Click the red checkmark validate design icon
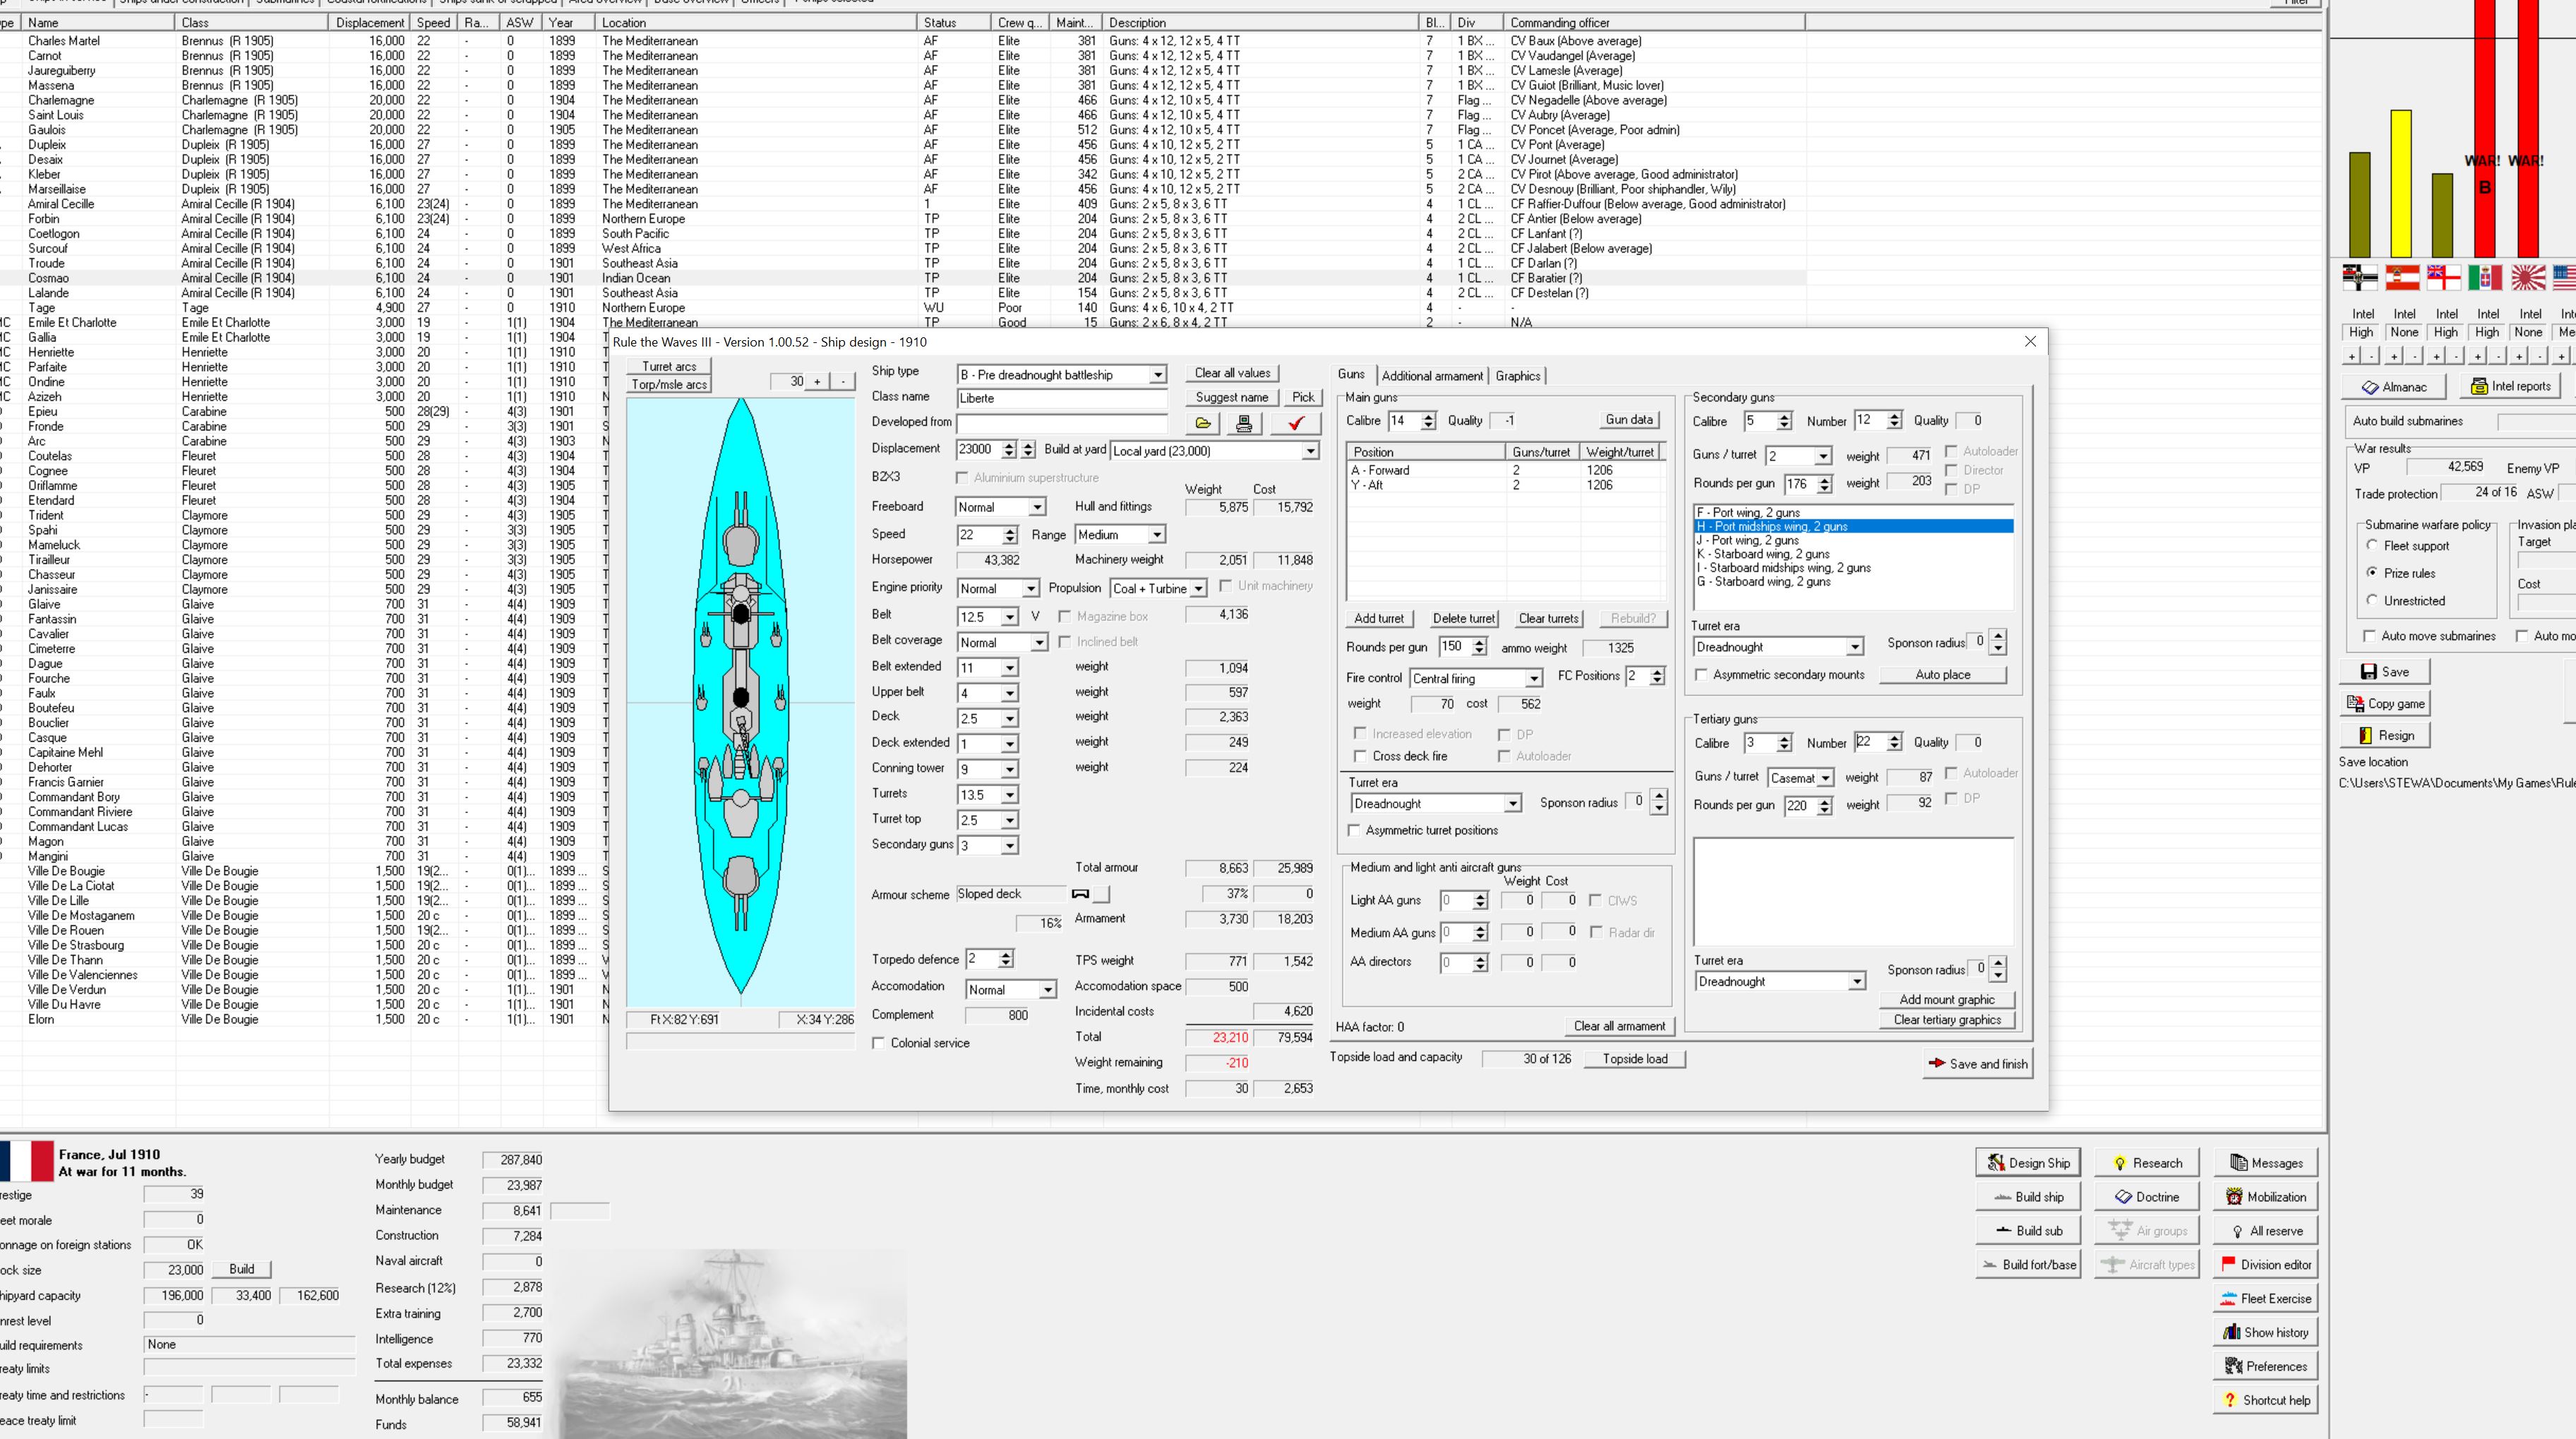The width and height of the screenshot is (2576, 1439). click(1296, 424)
